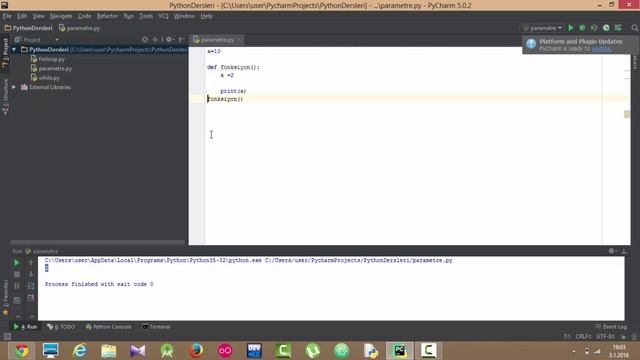
Task: Toggle soft-wrap in the Run console
Action: tap(31, 286)
